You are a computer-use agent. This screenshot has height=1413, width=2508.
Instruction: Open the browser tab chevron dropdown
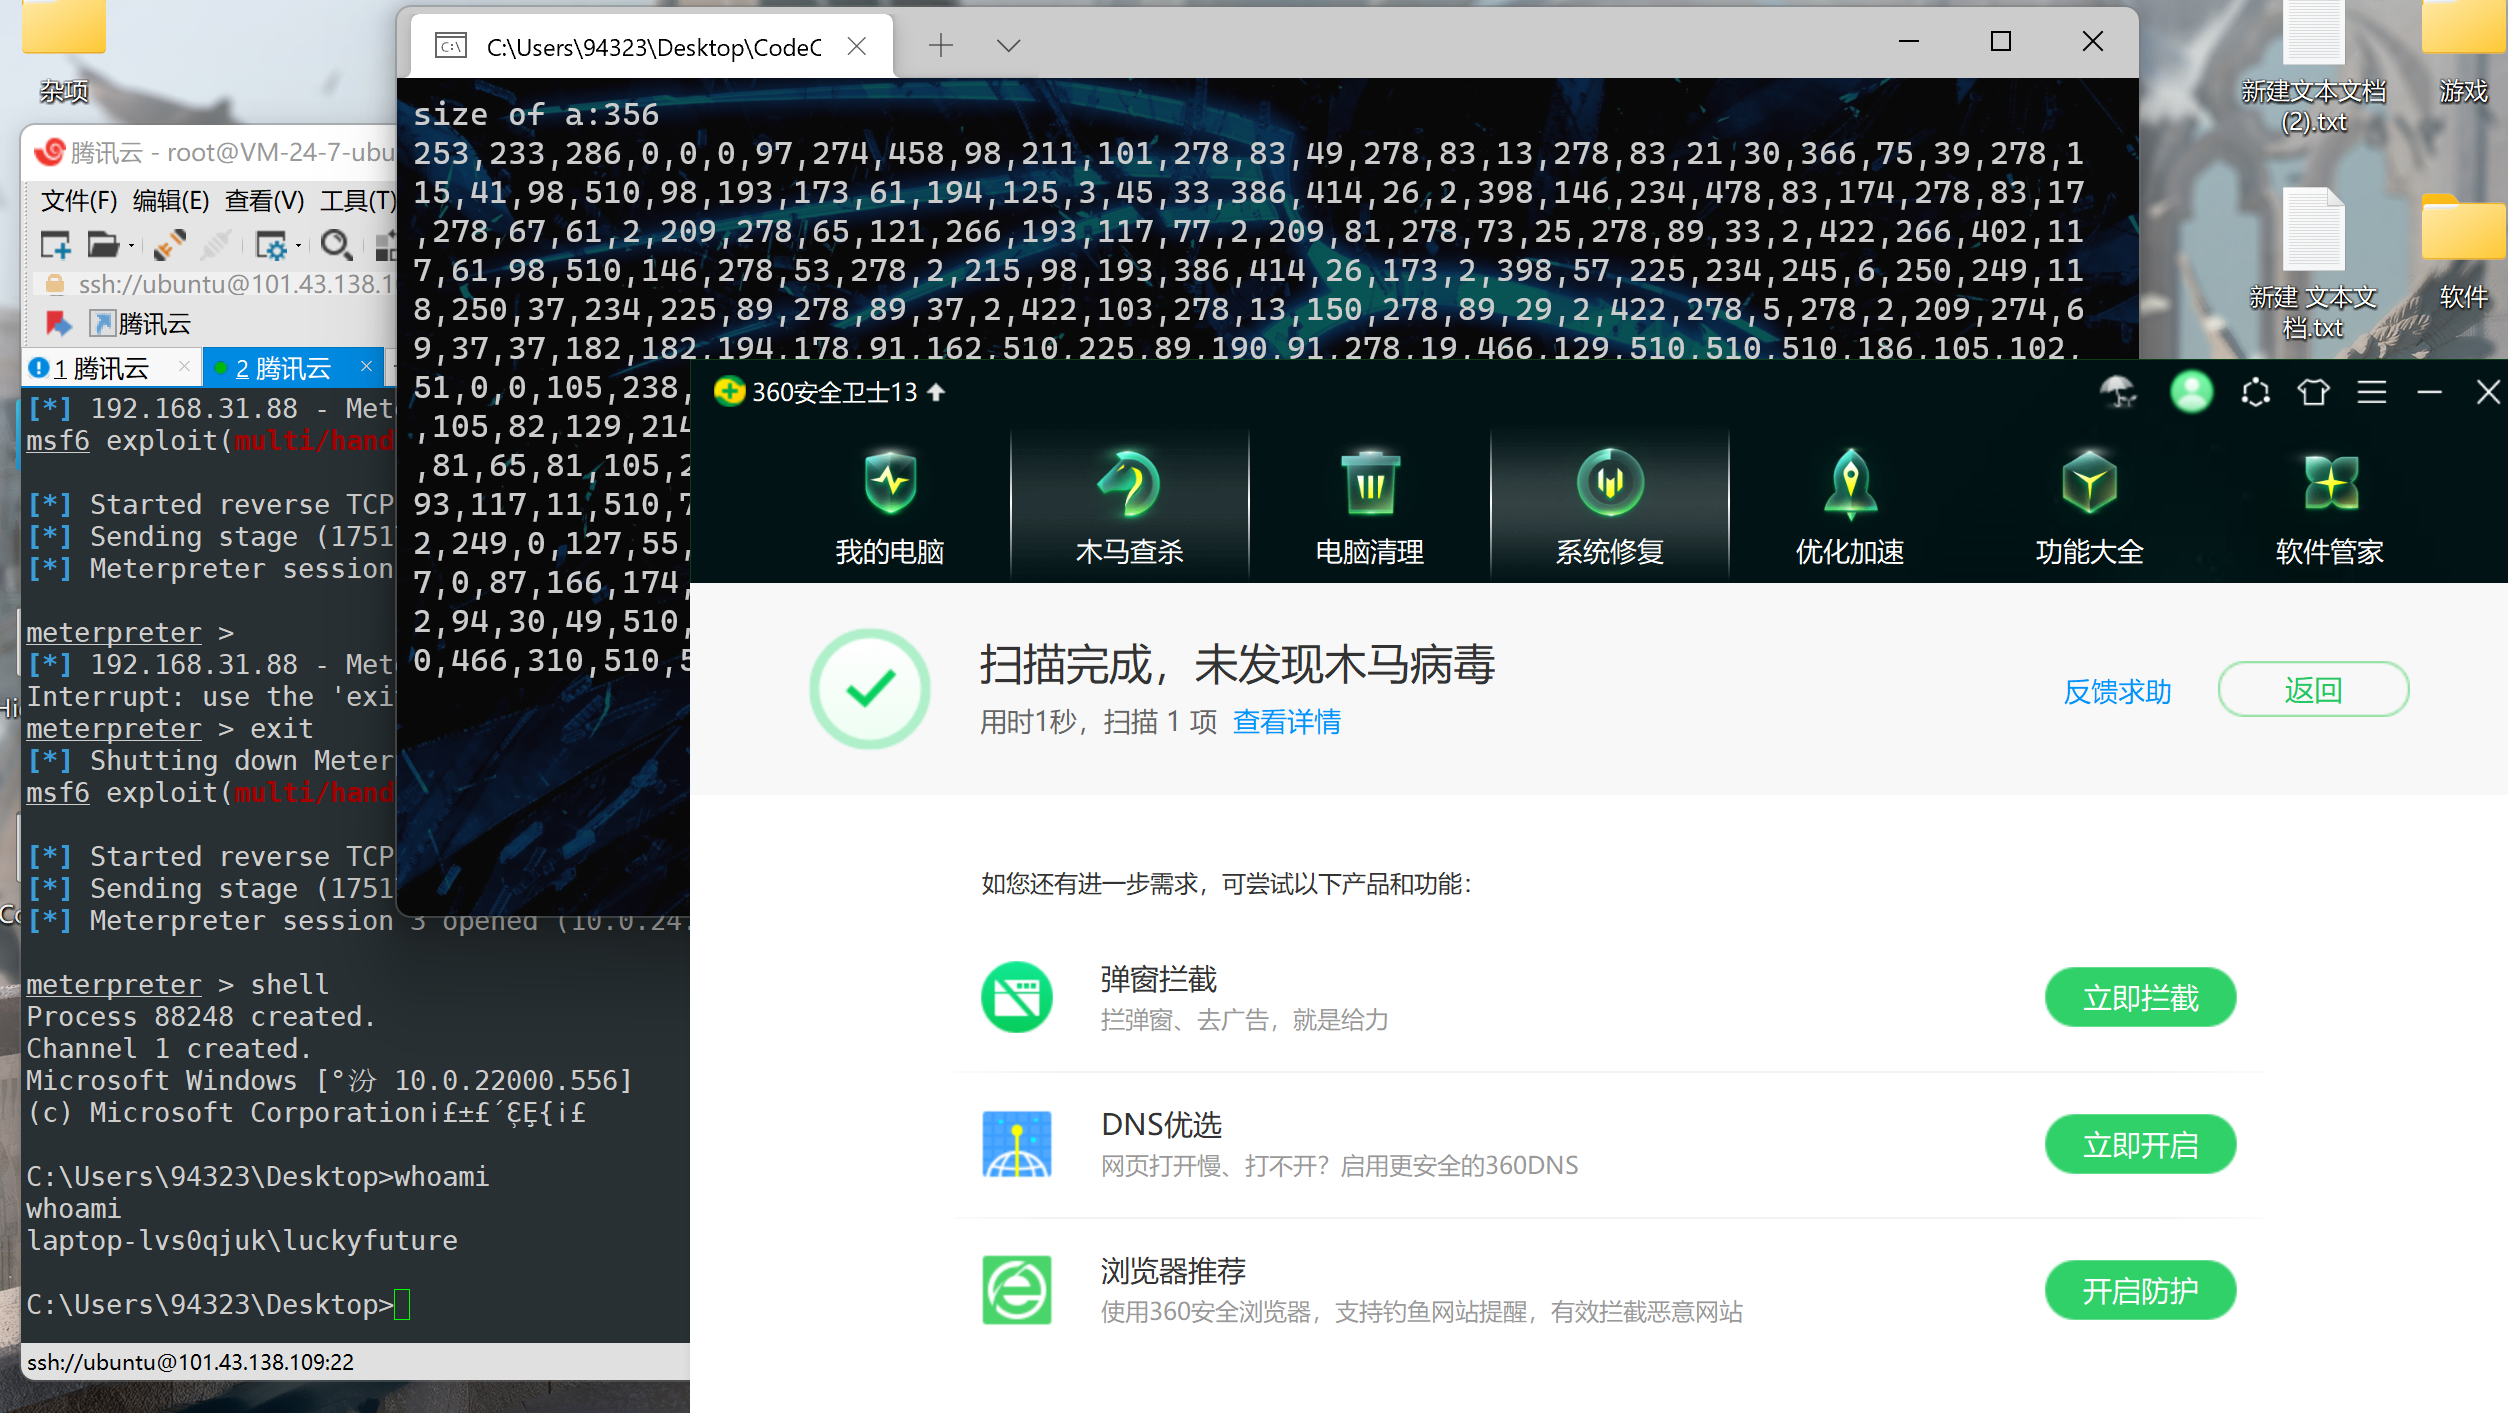click(x=1008, y=45)
